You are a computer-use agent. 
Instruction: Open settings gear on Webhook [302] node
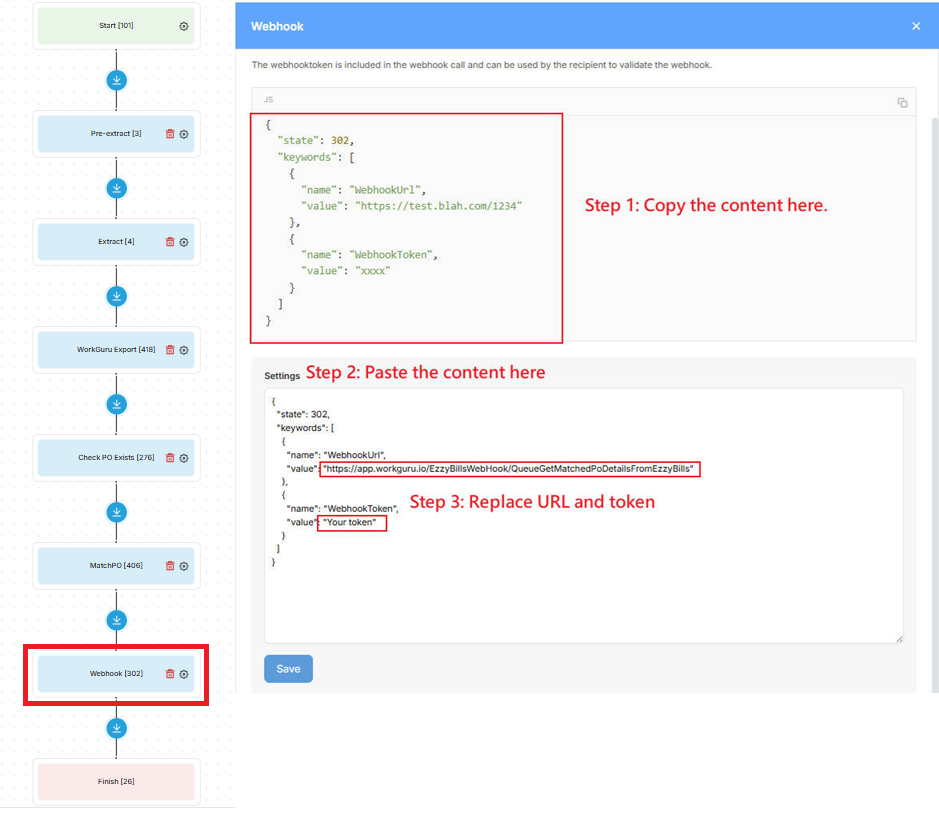coord(184,674)
